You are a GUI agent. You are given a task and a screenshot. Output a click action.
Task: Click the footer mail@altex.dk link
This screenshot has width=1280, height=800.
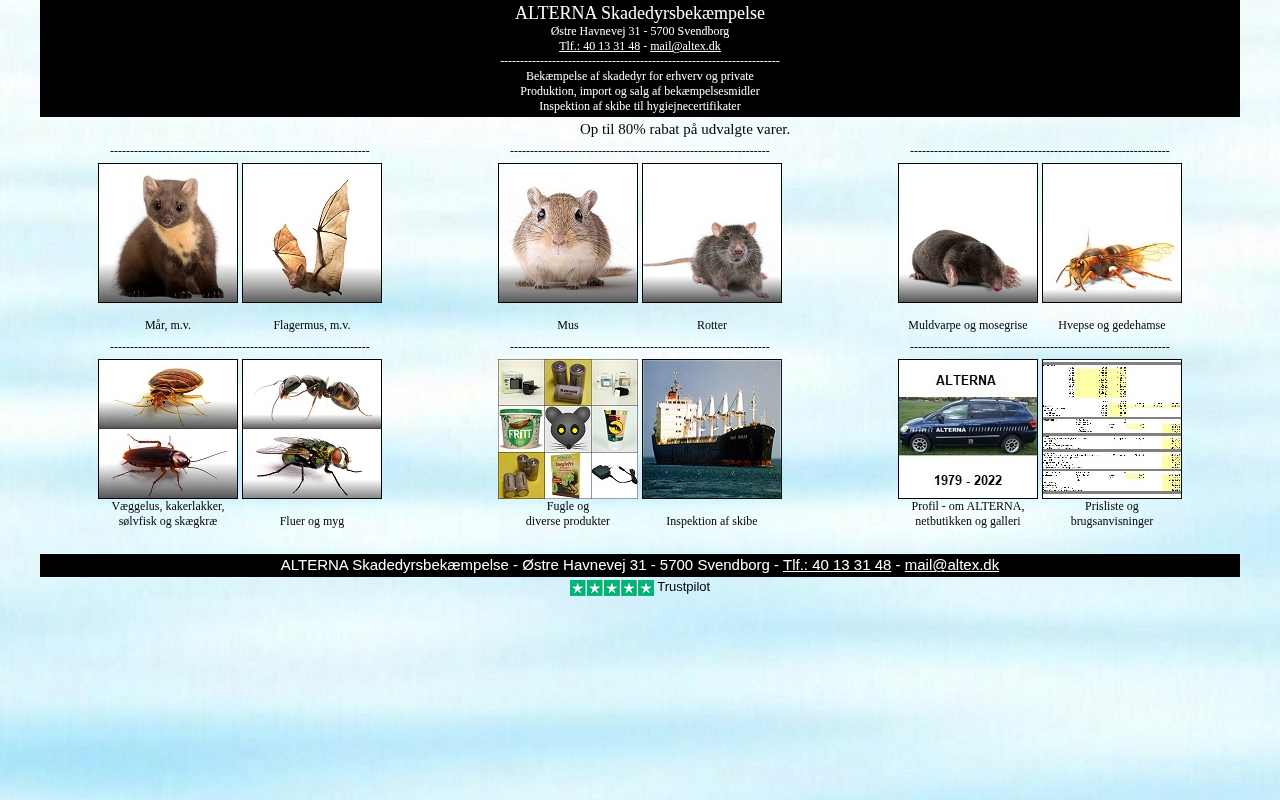[952, 565]
